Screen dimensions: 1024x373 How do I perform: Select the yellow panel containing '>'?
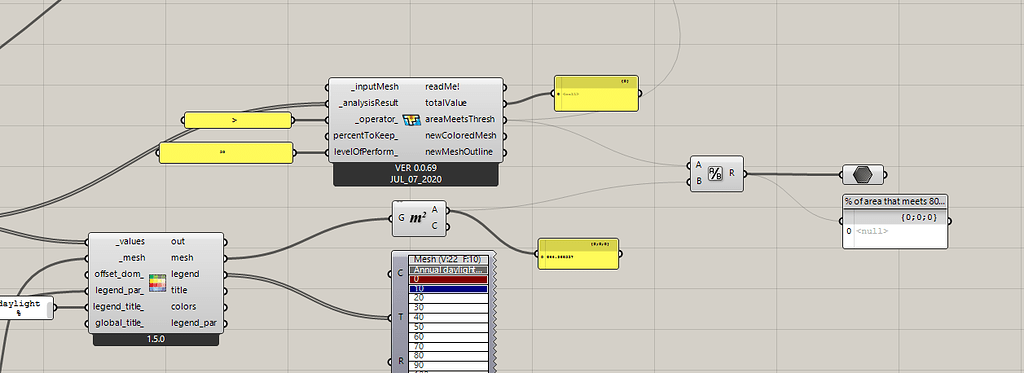pos(238,120)
